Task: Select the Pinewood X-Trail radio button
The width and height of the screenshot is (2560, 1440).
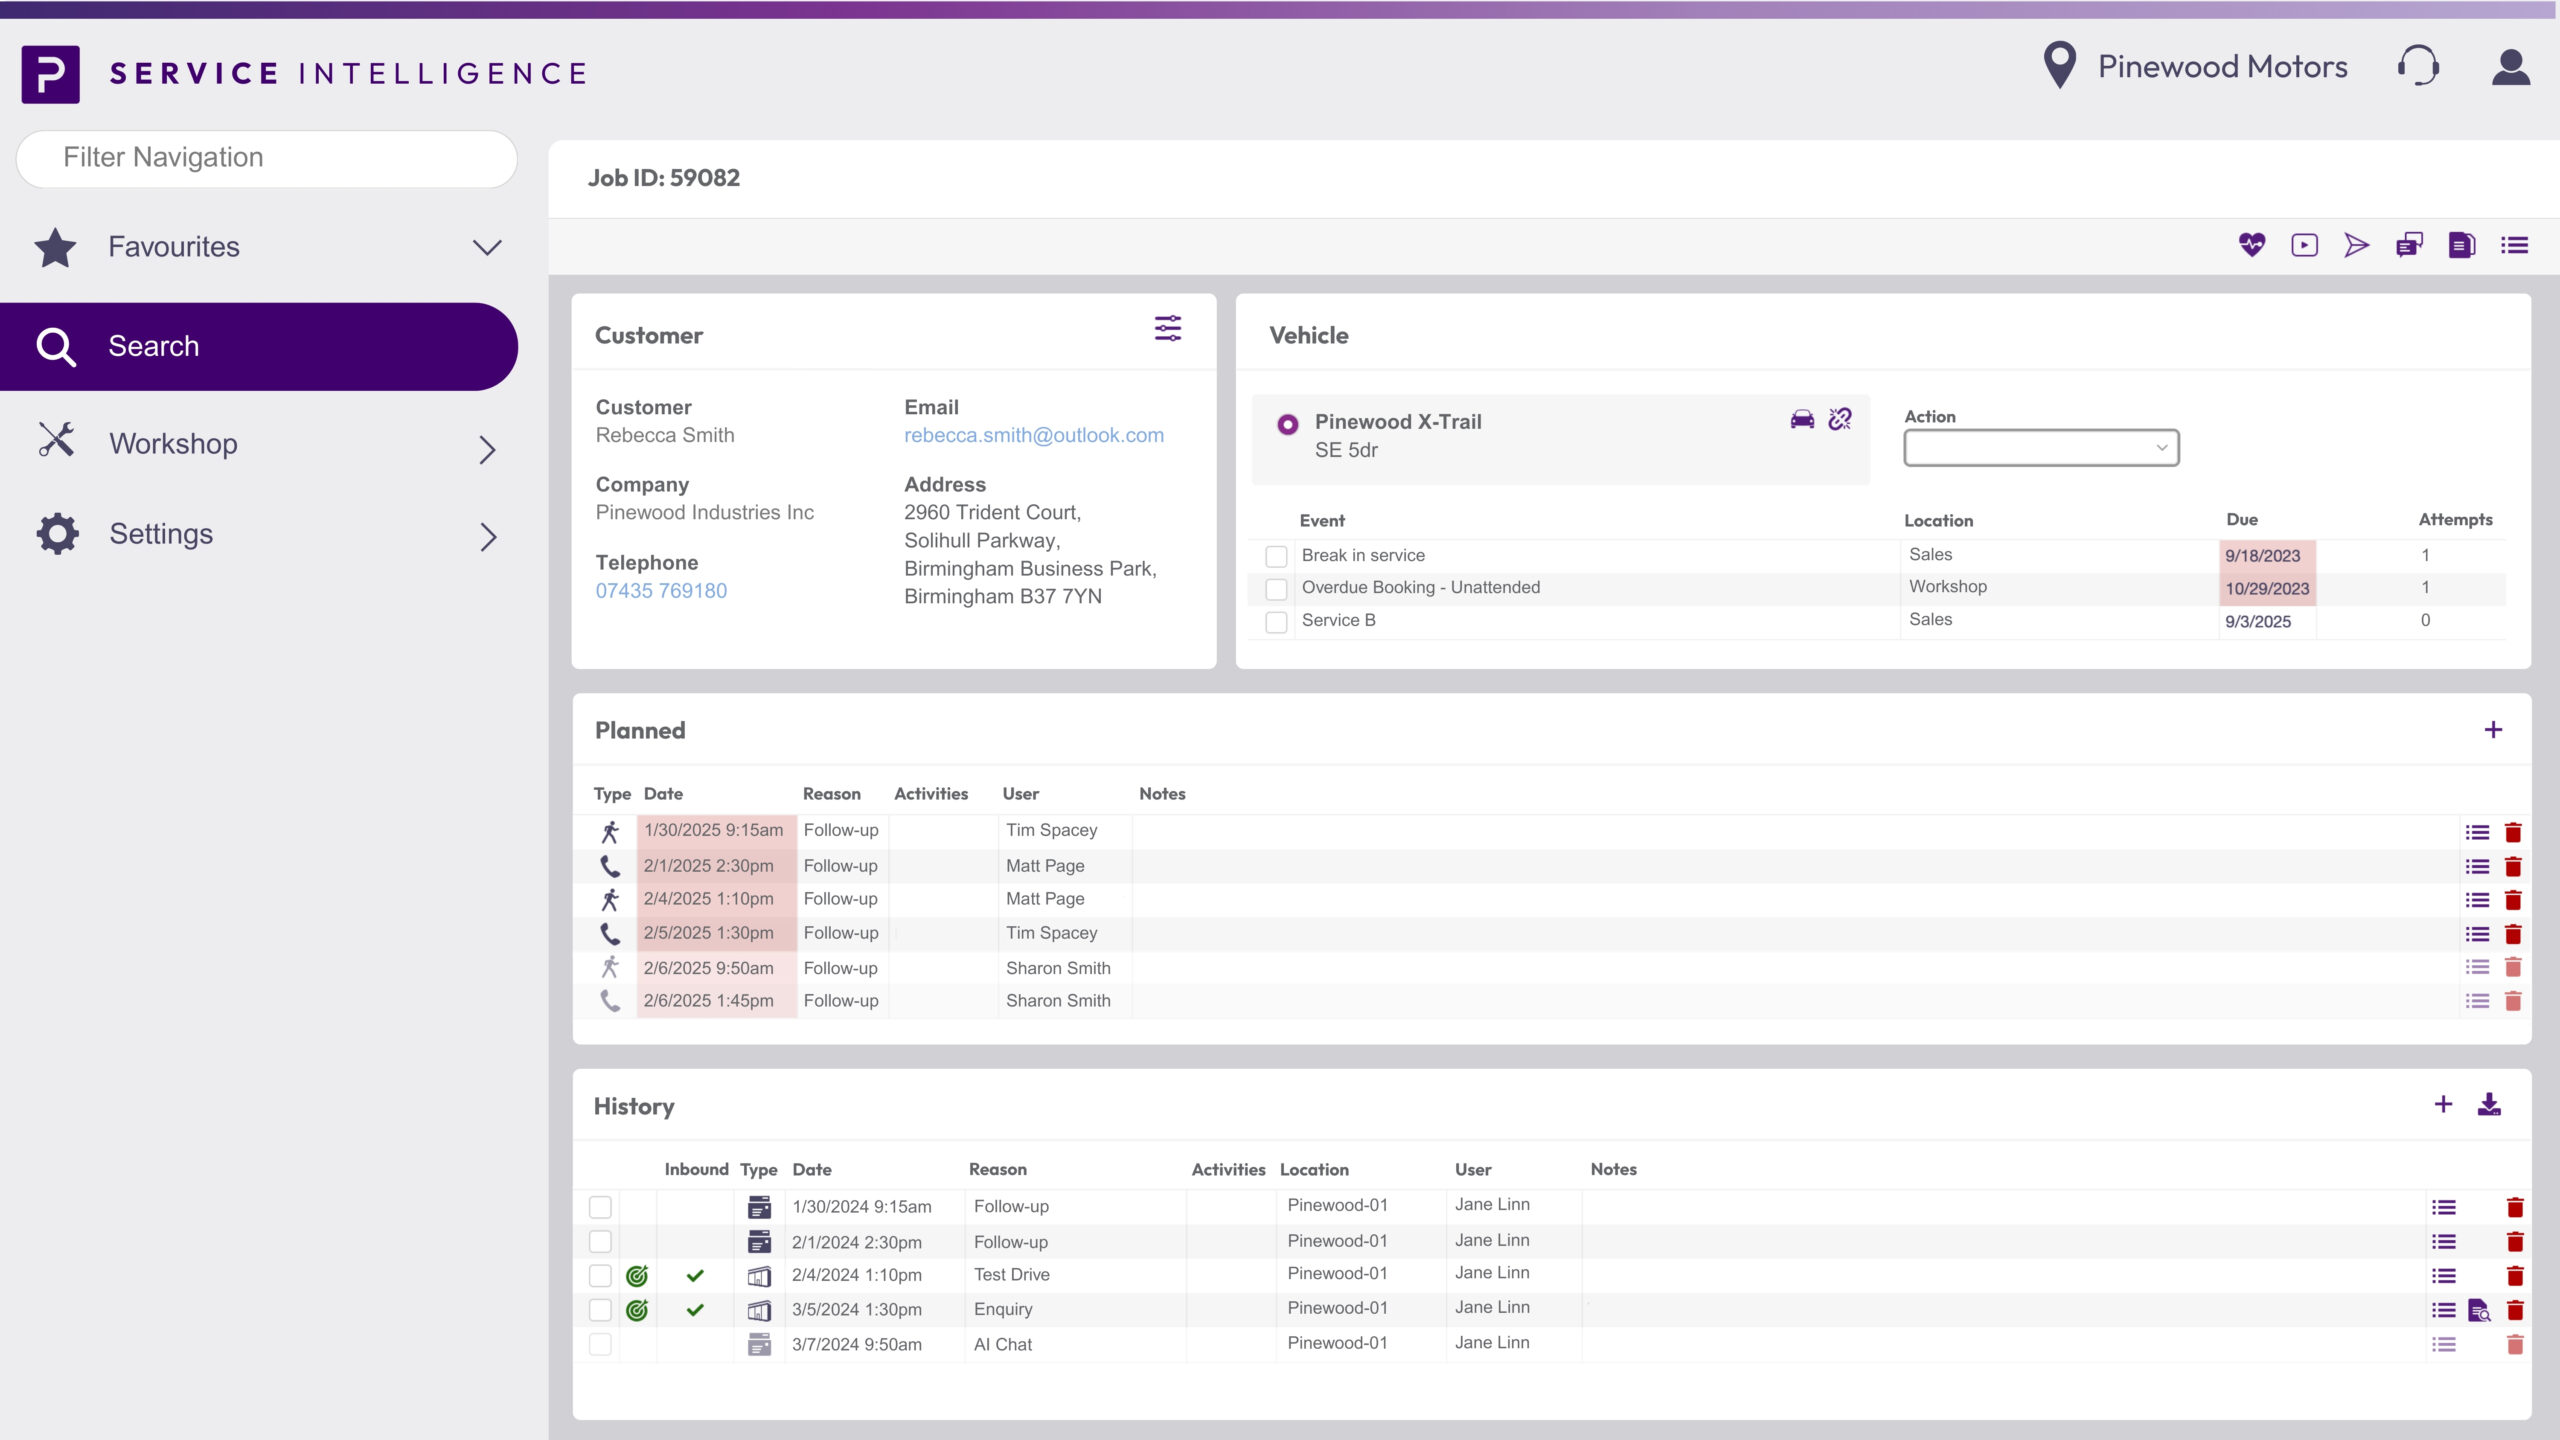Action: point(1288,424)
